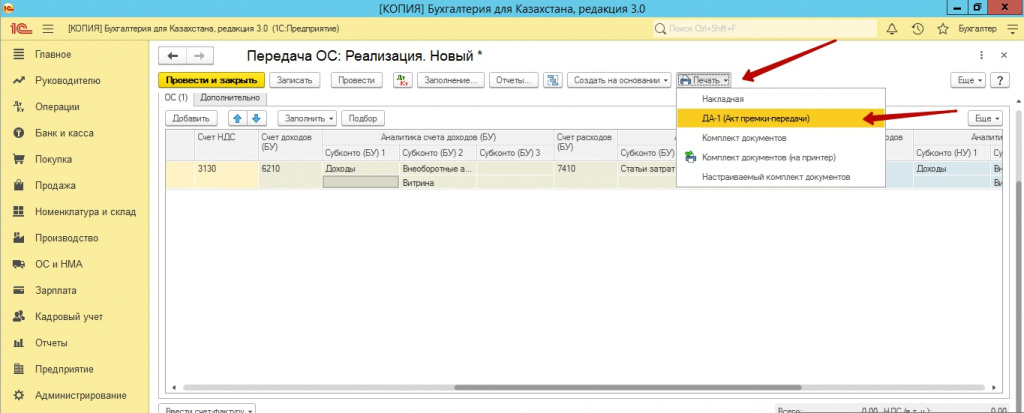1024x413 pixels.
Task: Open the Кадровый учет section
Action: [x=69, y=316]
